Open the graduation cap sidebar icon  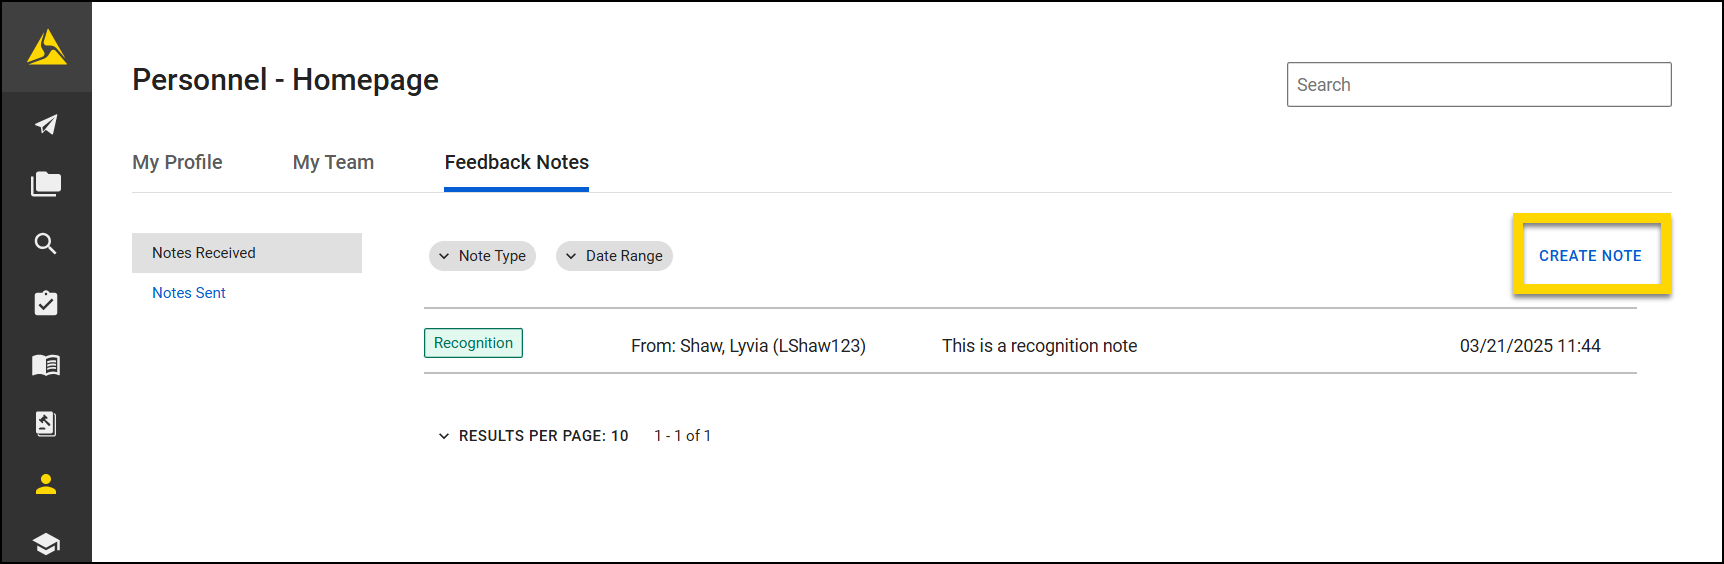pos(46,543)
